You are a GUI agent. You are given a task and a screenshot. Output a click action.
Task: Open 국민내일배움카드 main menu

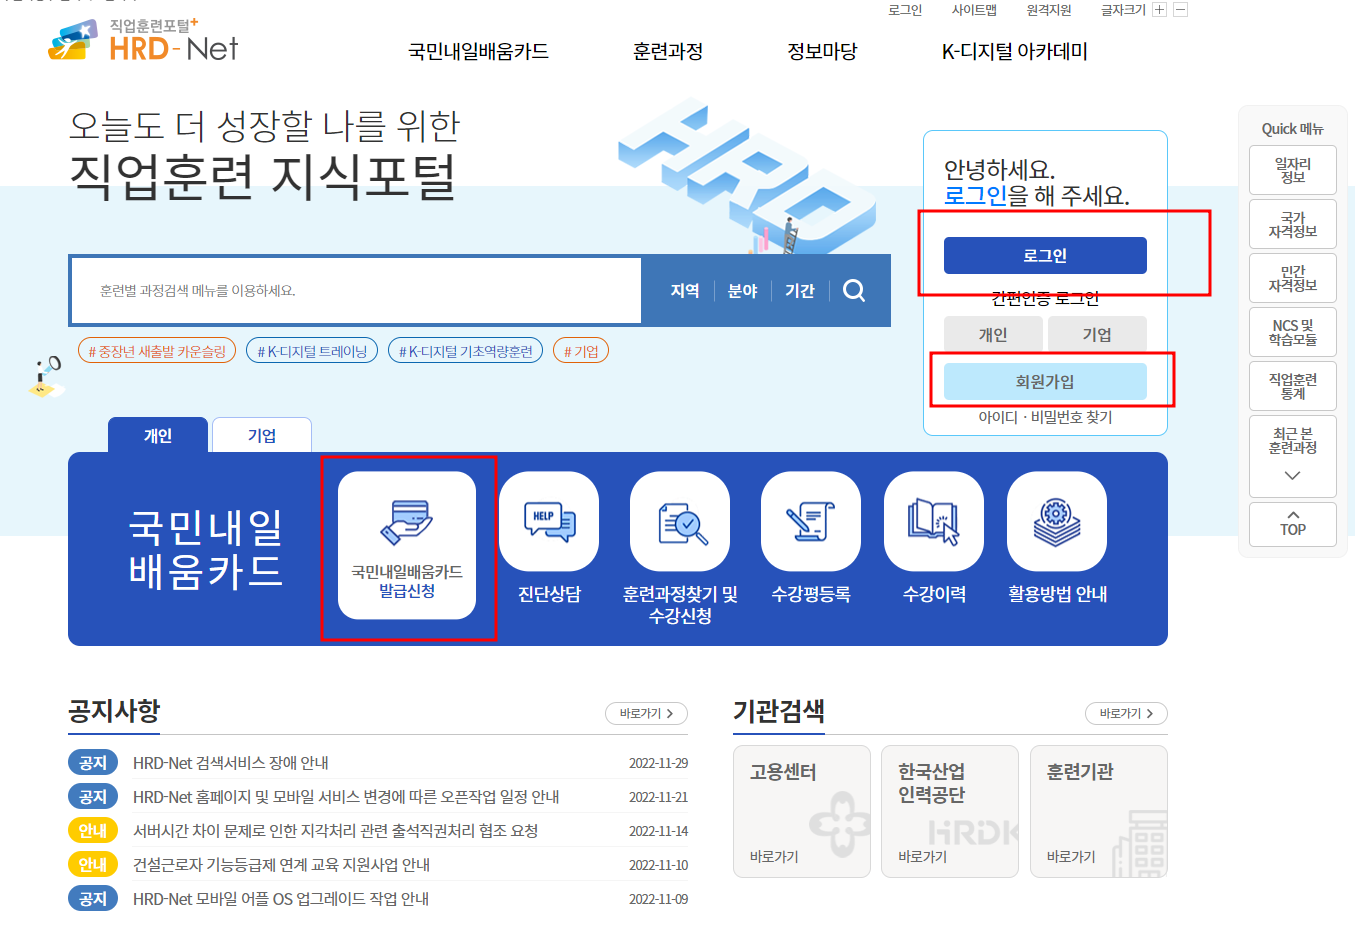coord(478,51)
